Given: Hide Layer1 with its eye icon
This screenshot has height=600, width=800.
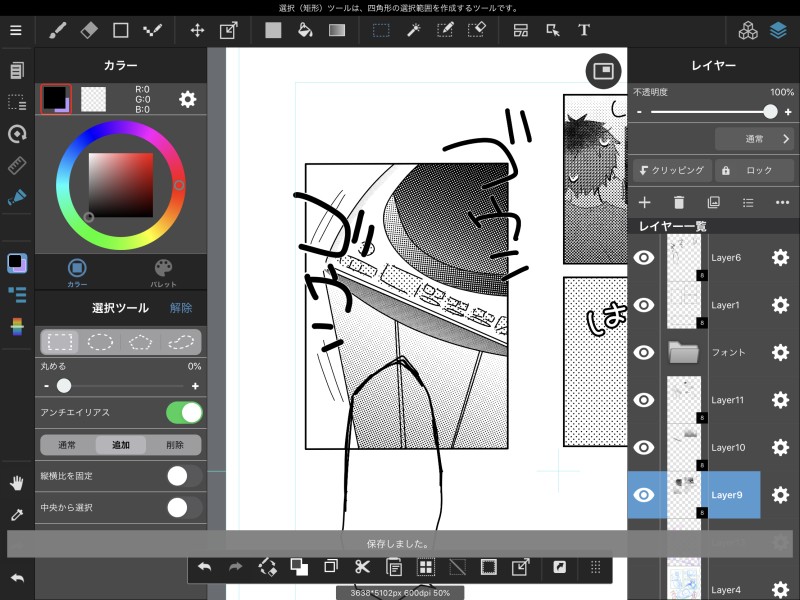Looking at the screenshot, I should pyautogui.click(x=644, y=305).
